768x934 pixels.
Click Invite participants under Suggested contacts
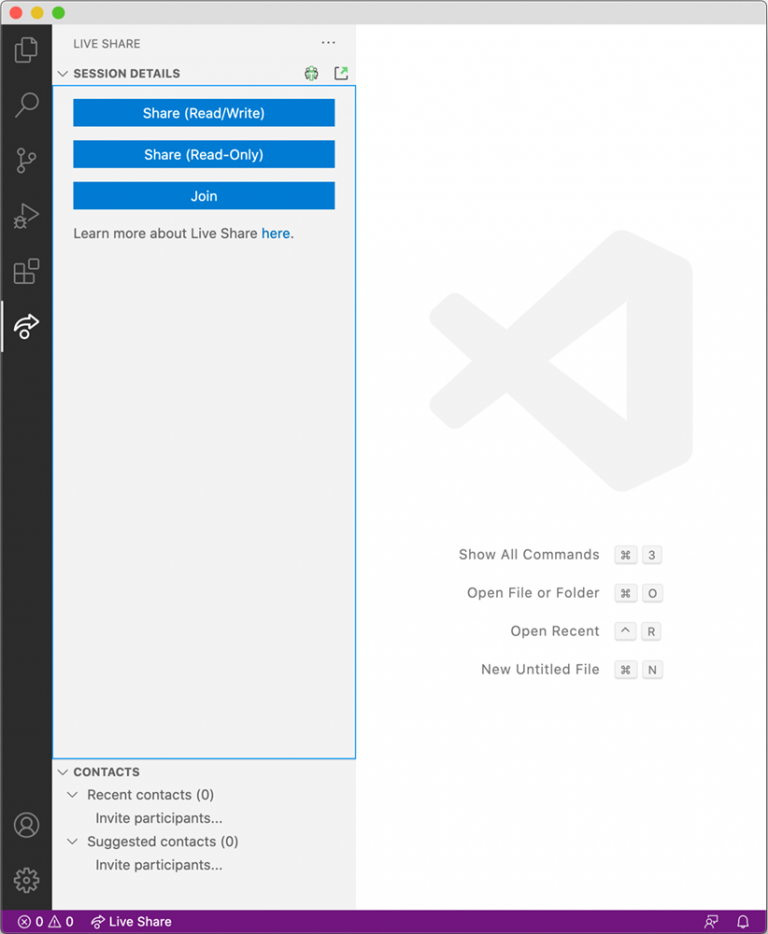(159, 864)
